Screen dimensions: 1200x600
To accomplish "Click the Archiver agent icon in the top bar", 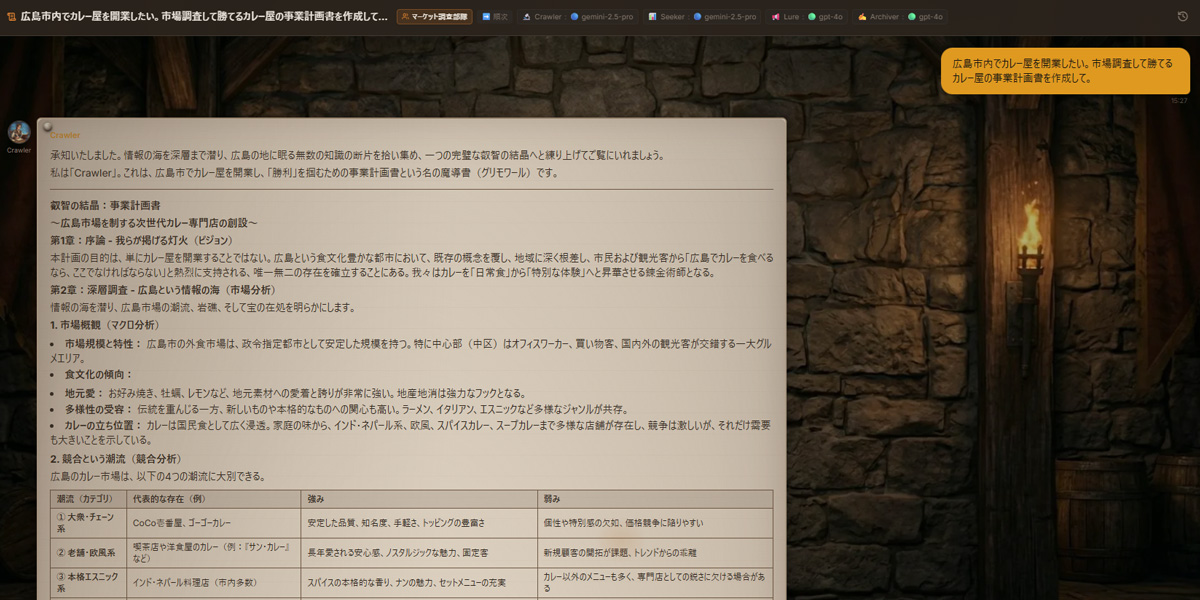I will [x=862, y=17].
